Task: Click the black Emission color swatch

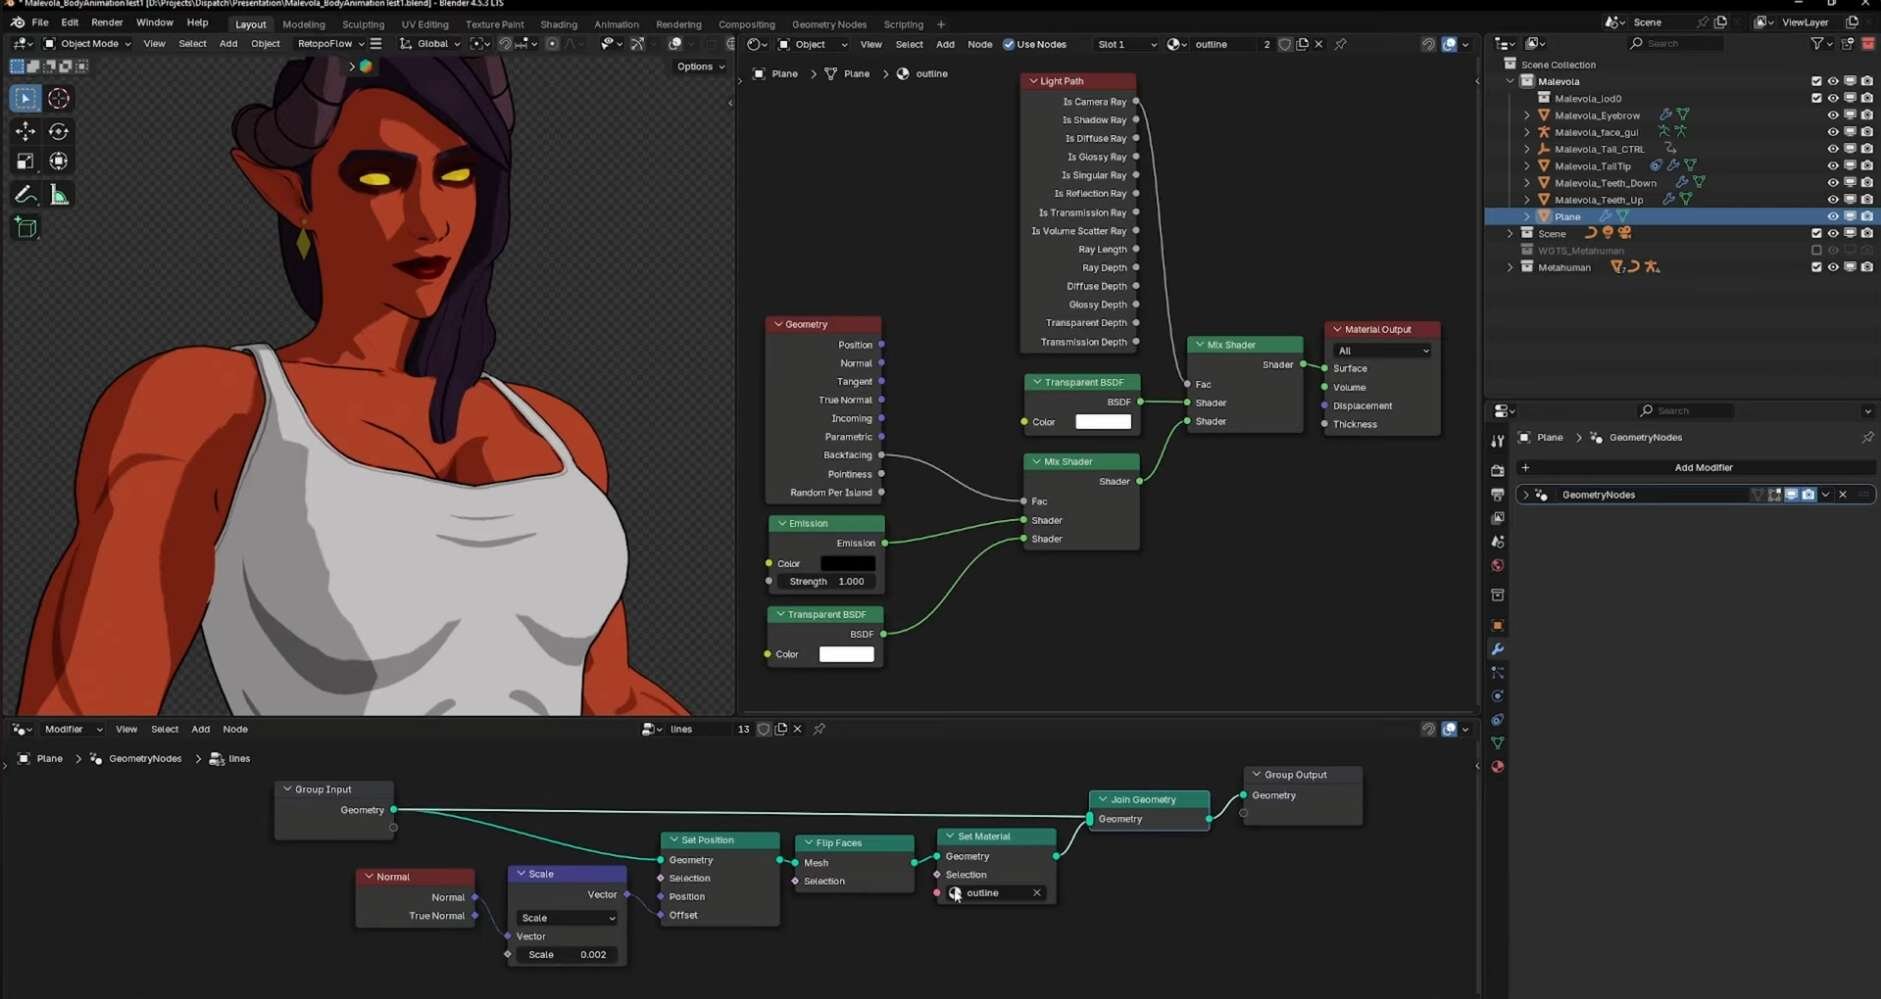Action: [x=847, y=563]
